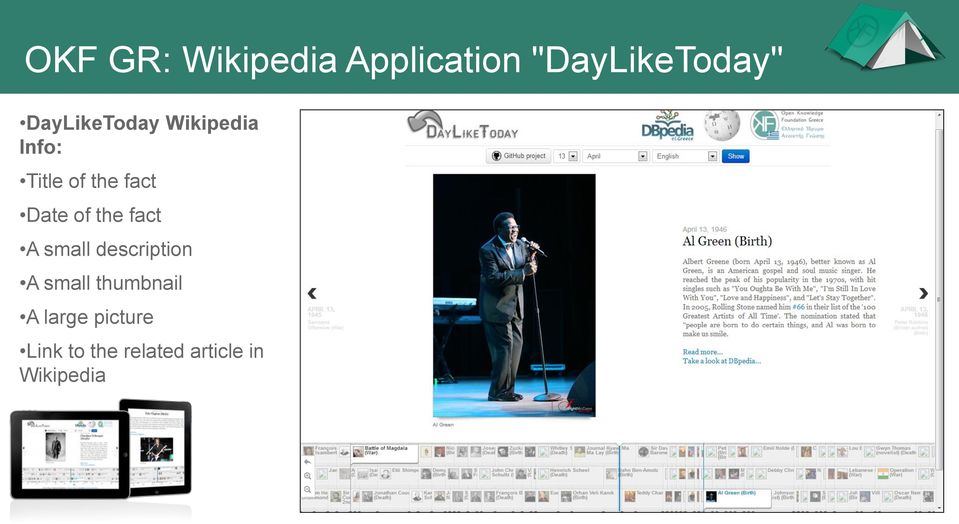The width and height of the screenshot is (959, 524).
Task: Open the language dropdown showing English
Action: [685, 156]
